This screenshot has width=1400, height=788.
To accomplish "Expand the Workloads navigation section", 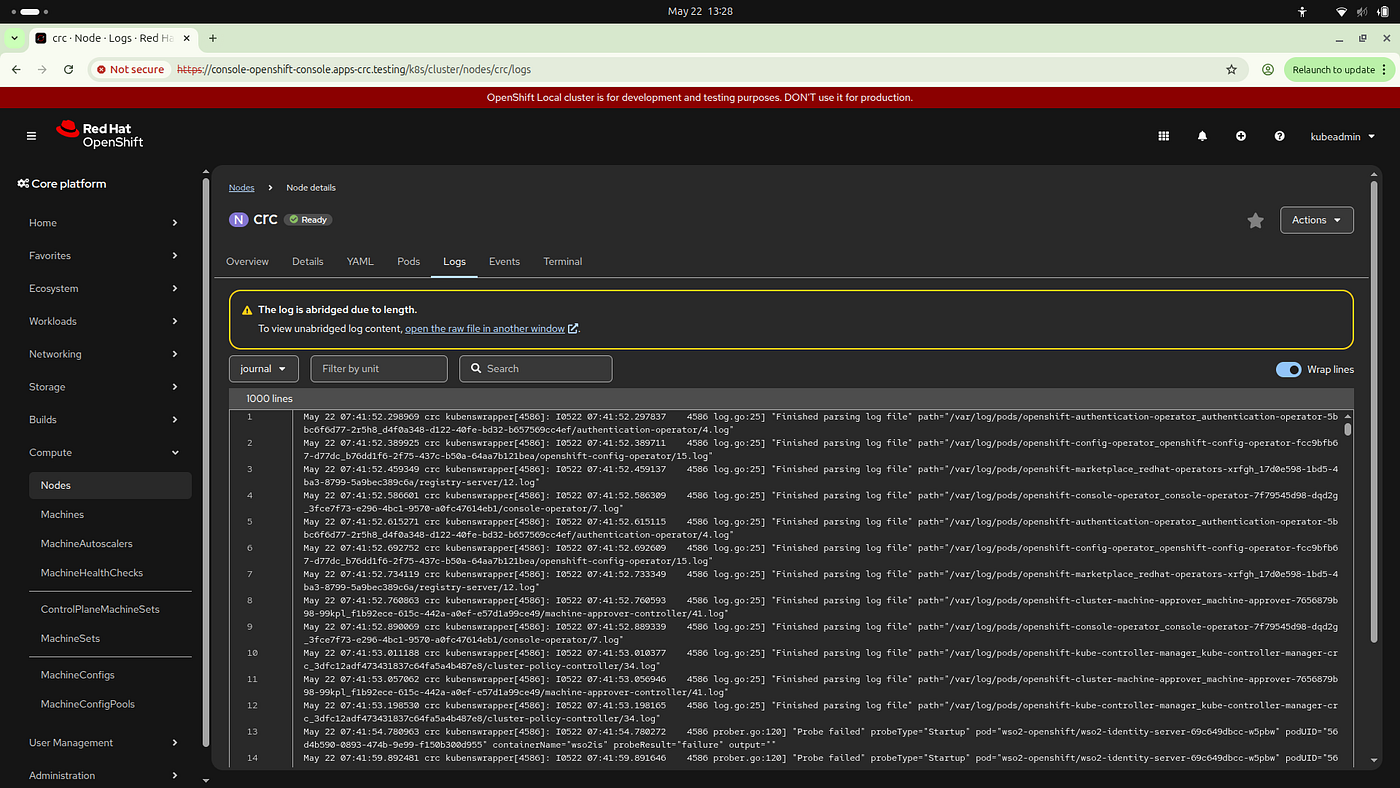I will [104, 321].
